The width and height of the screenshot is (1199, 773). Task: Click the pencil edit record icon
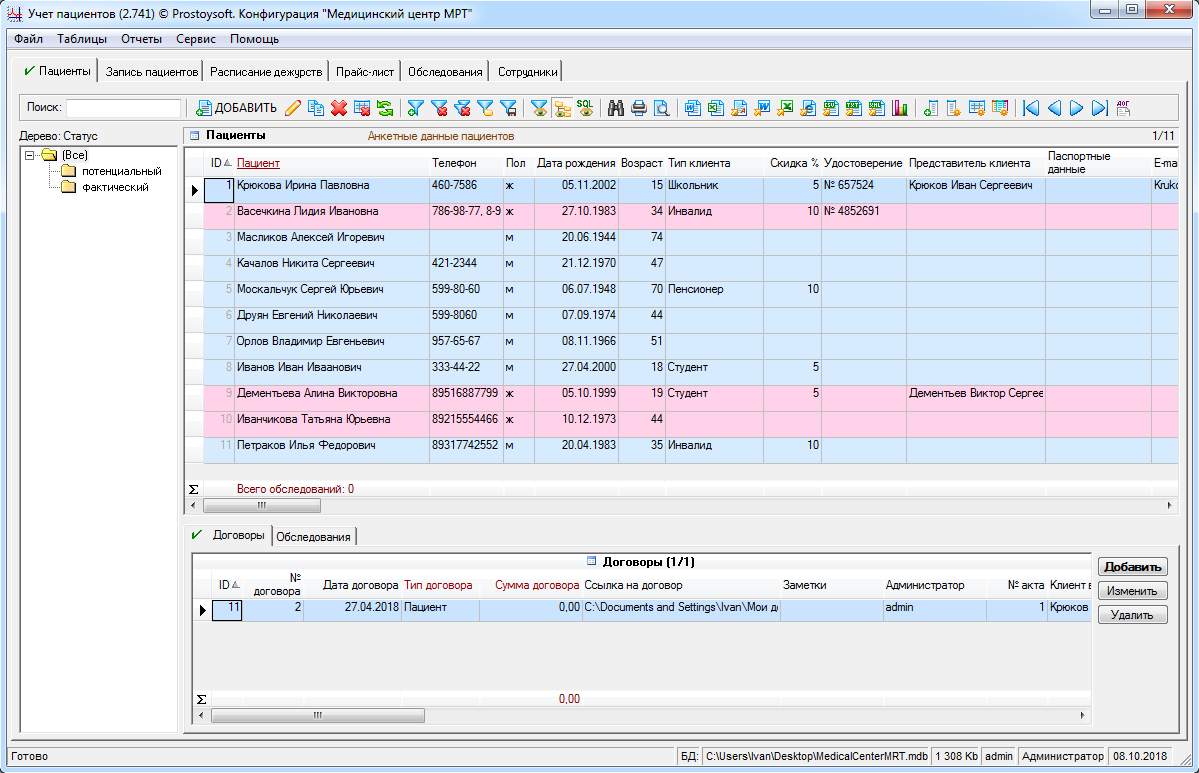pos(293,108)
